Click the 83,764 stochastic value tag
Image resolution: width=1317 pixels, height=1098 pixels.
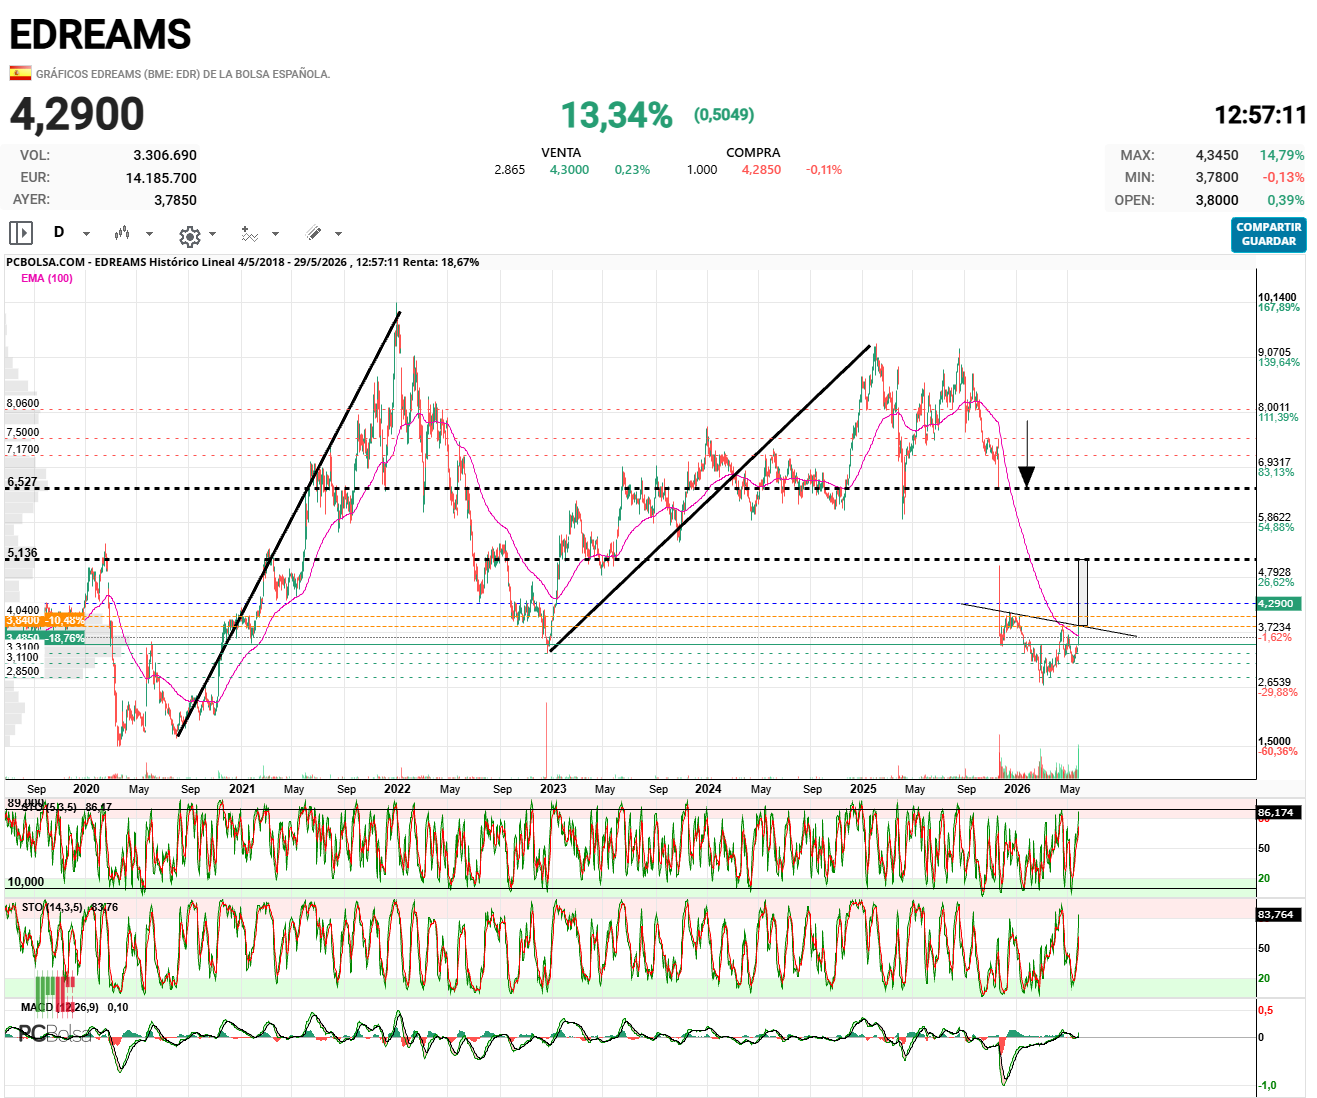click(1279, 914)
